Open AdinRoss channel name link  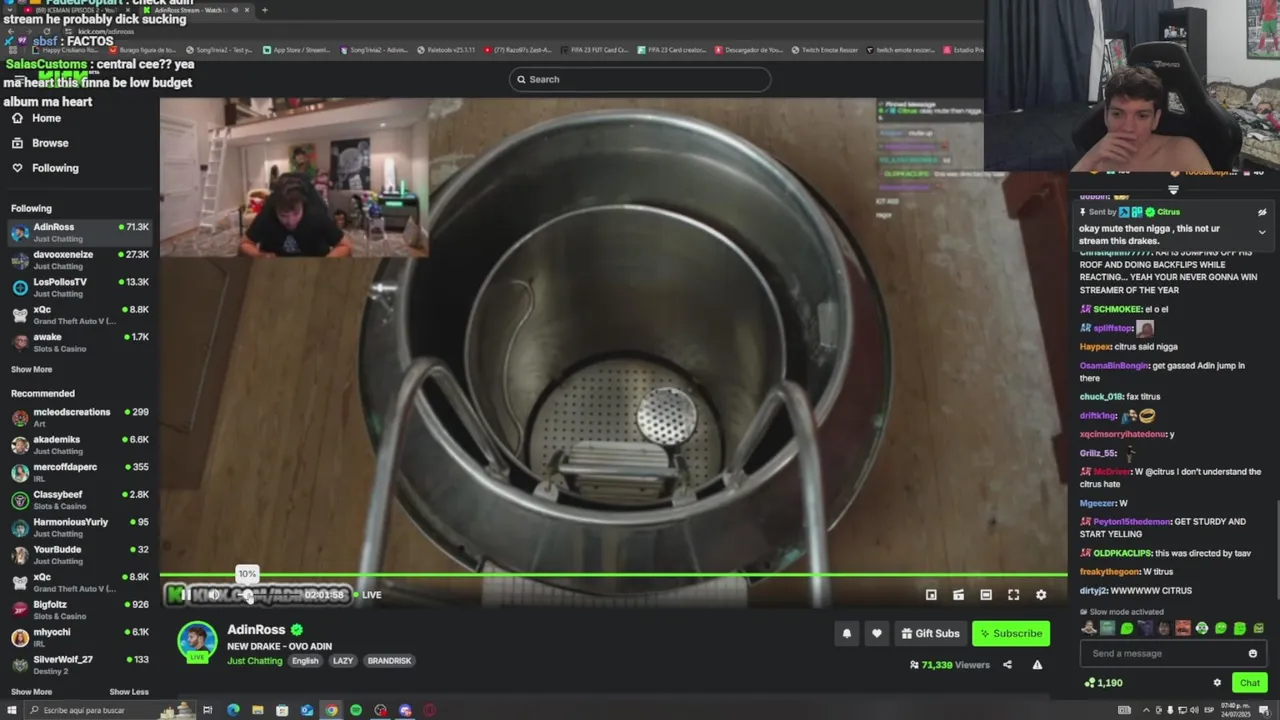click(256, 629)
